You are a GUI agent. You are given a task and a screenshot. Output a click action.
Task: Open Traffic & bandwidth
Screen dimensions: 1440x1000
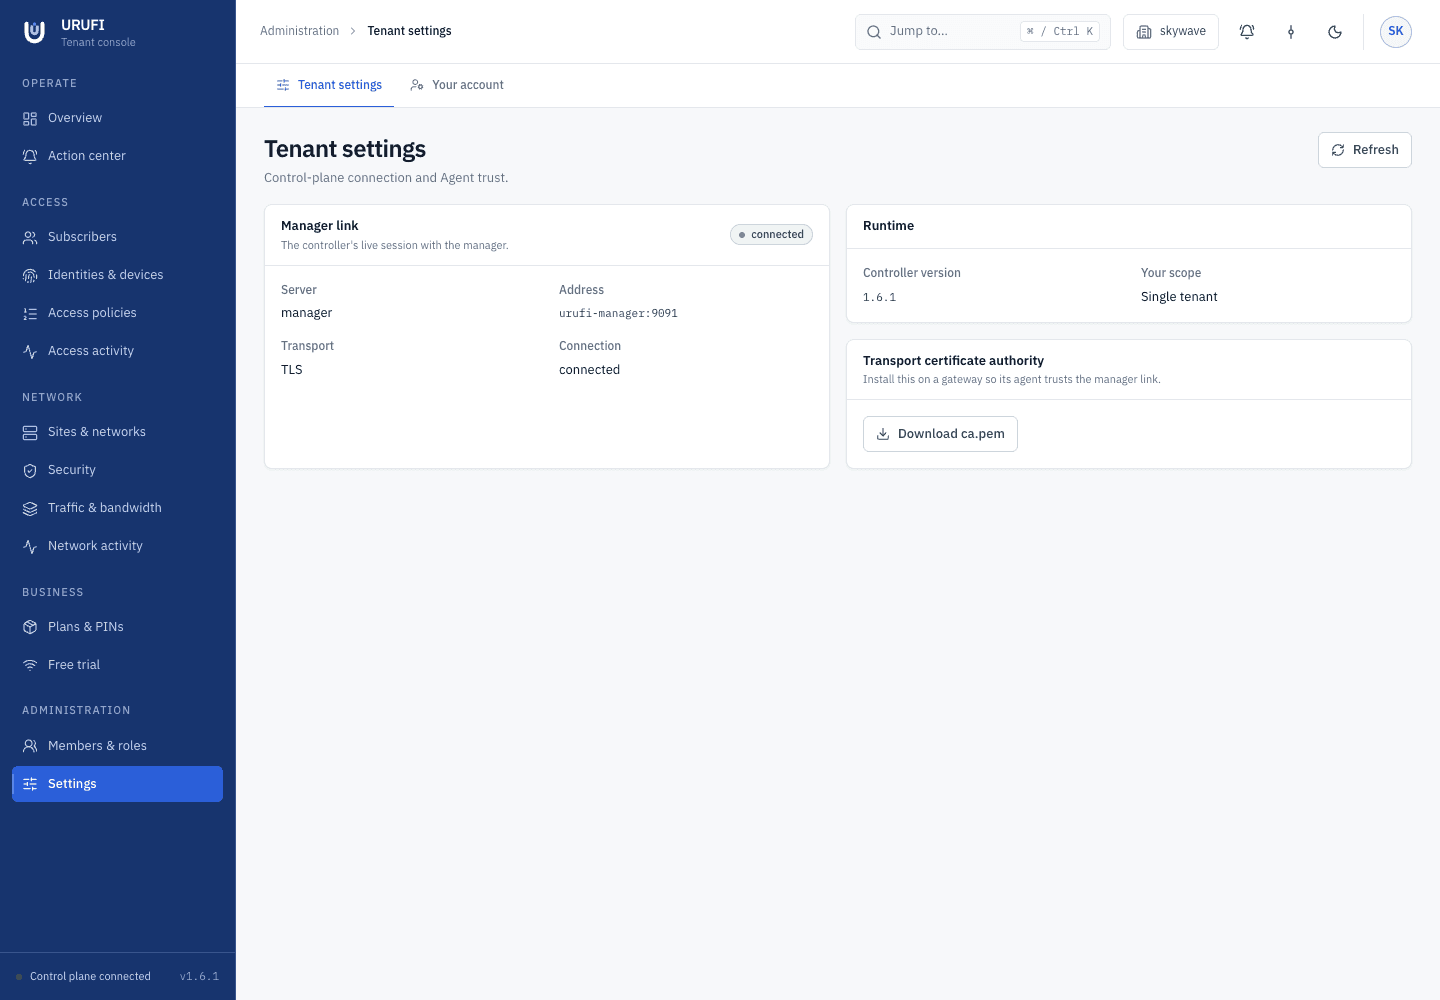(117, 508)
